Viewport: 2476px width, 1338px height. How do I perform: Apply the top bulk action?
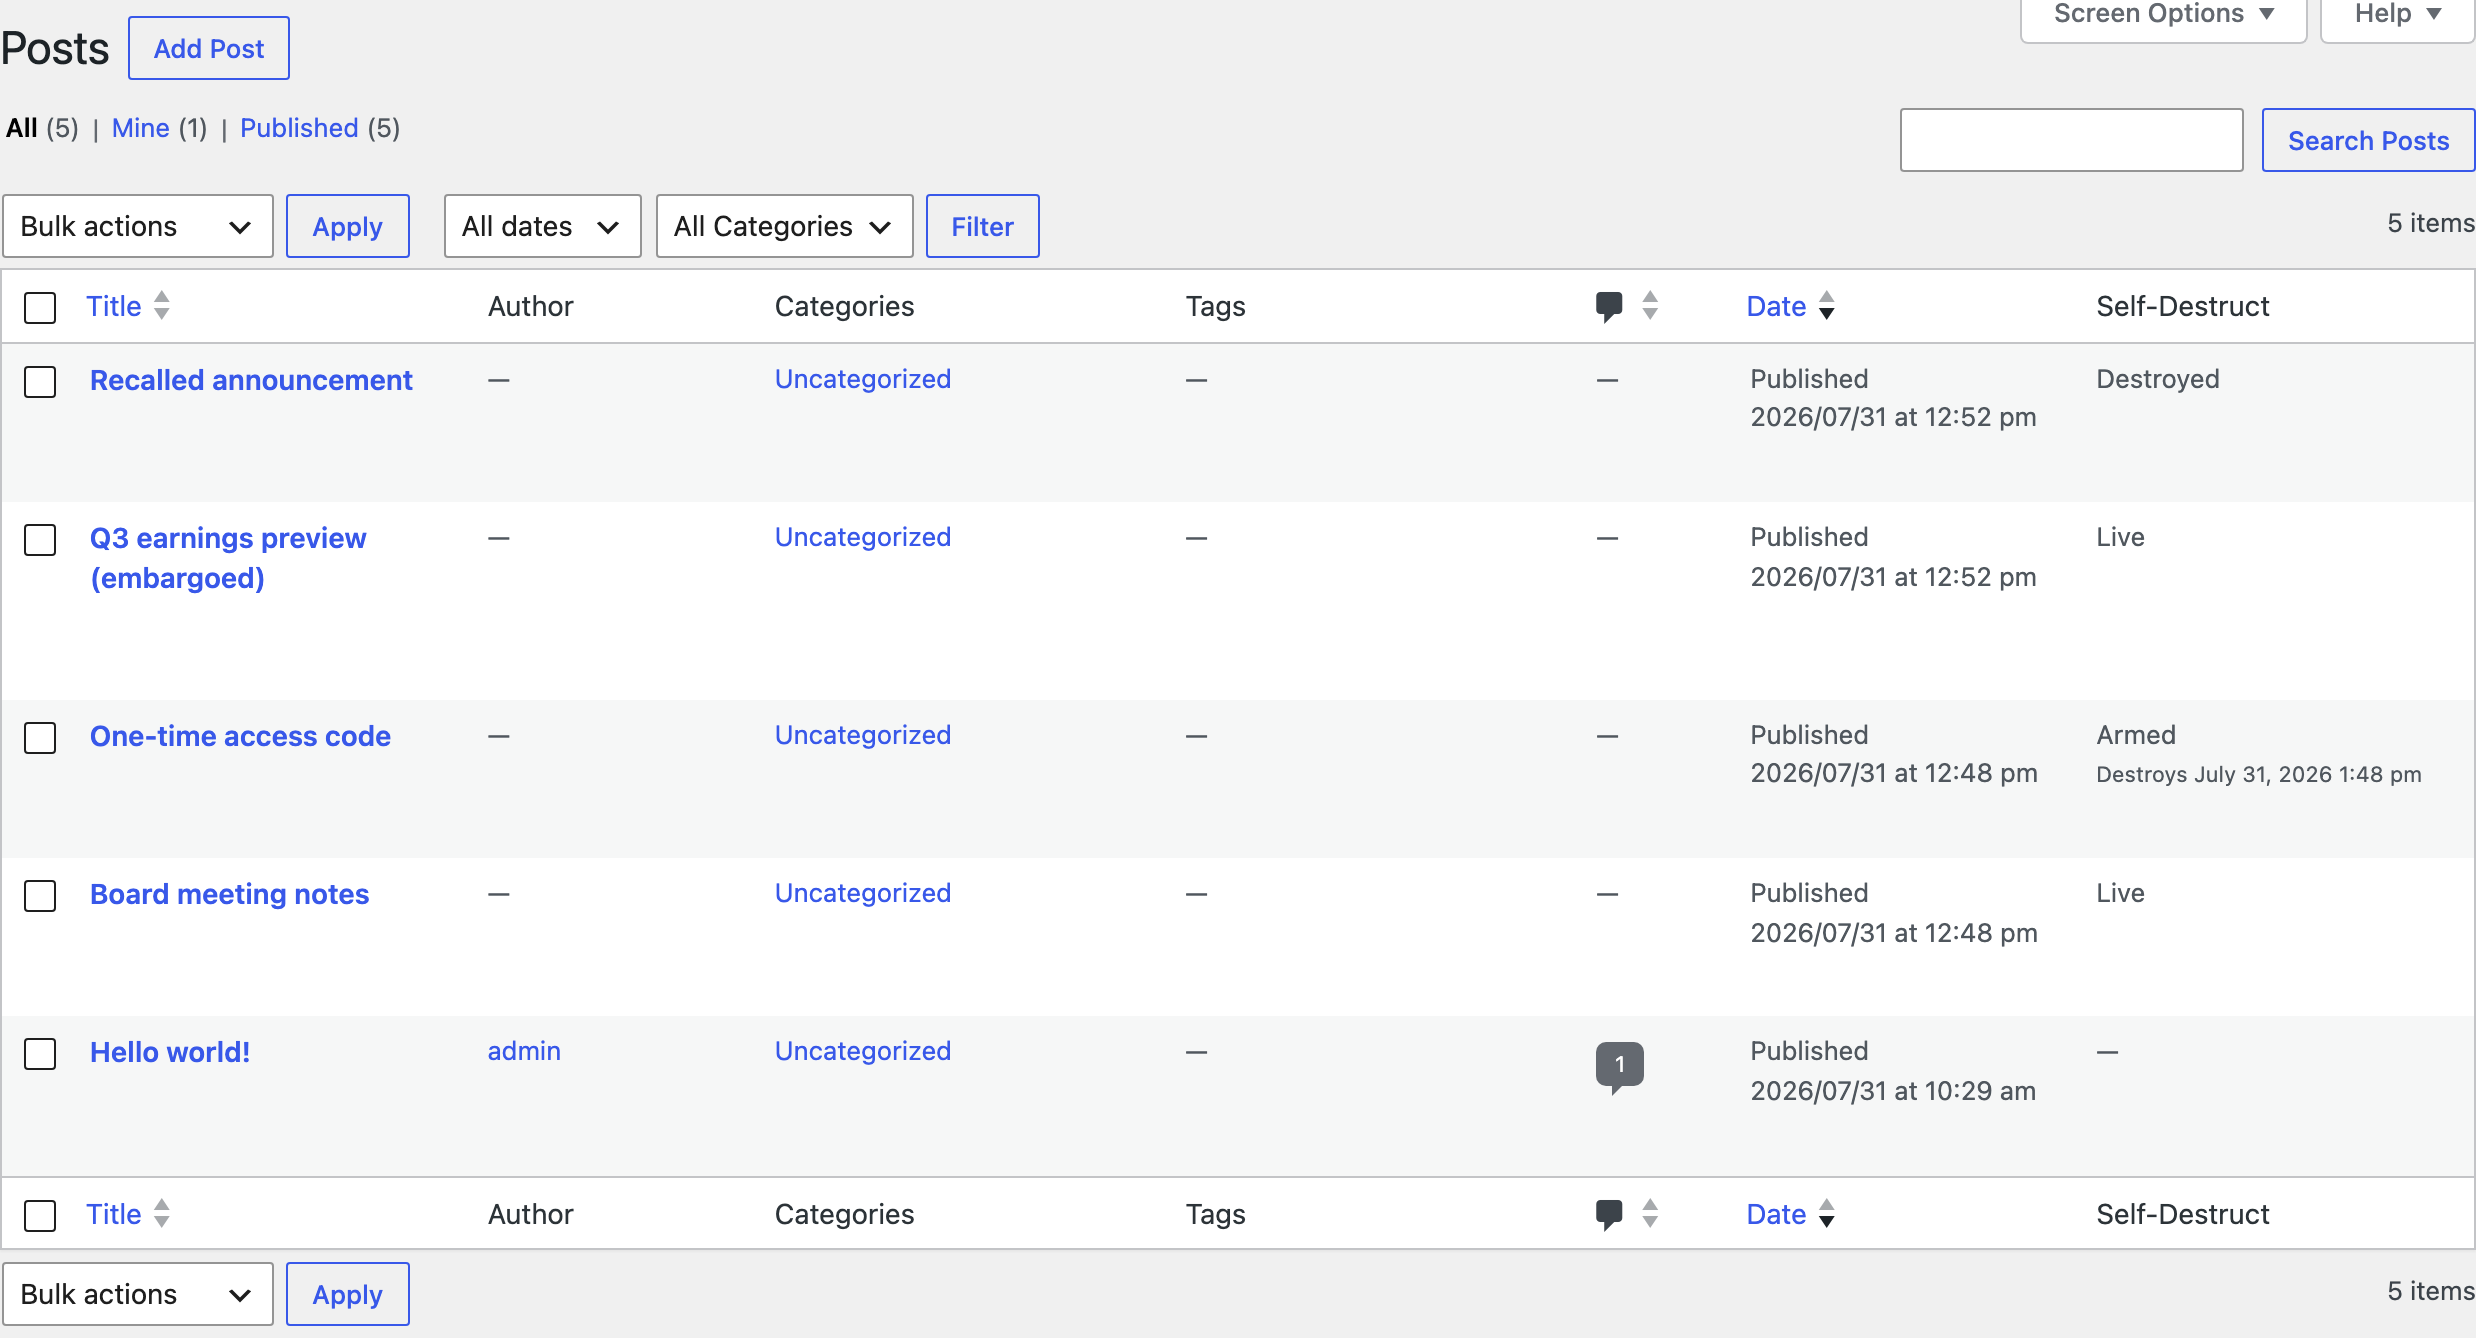point(347,226)
